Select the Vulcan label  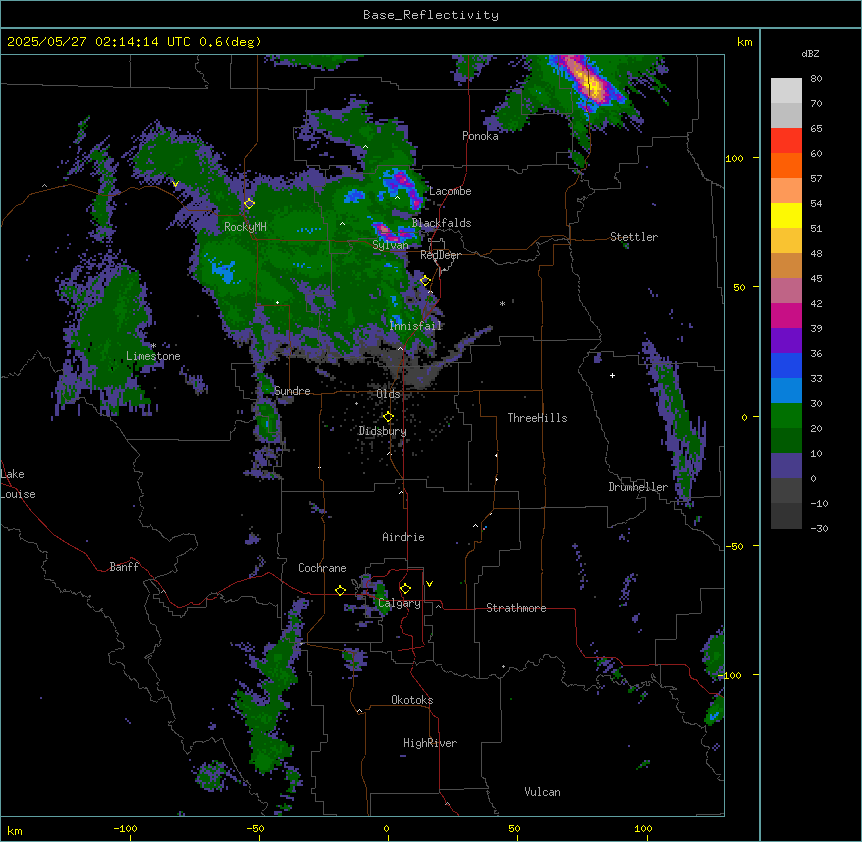pyautogui.click(x=543, y=792)
